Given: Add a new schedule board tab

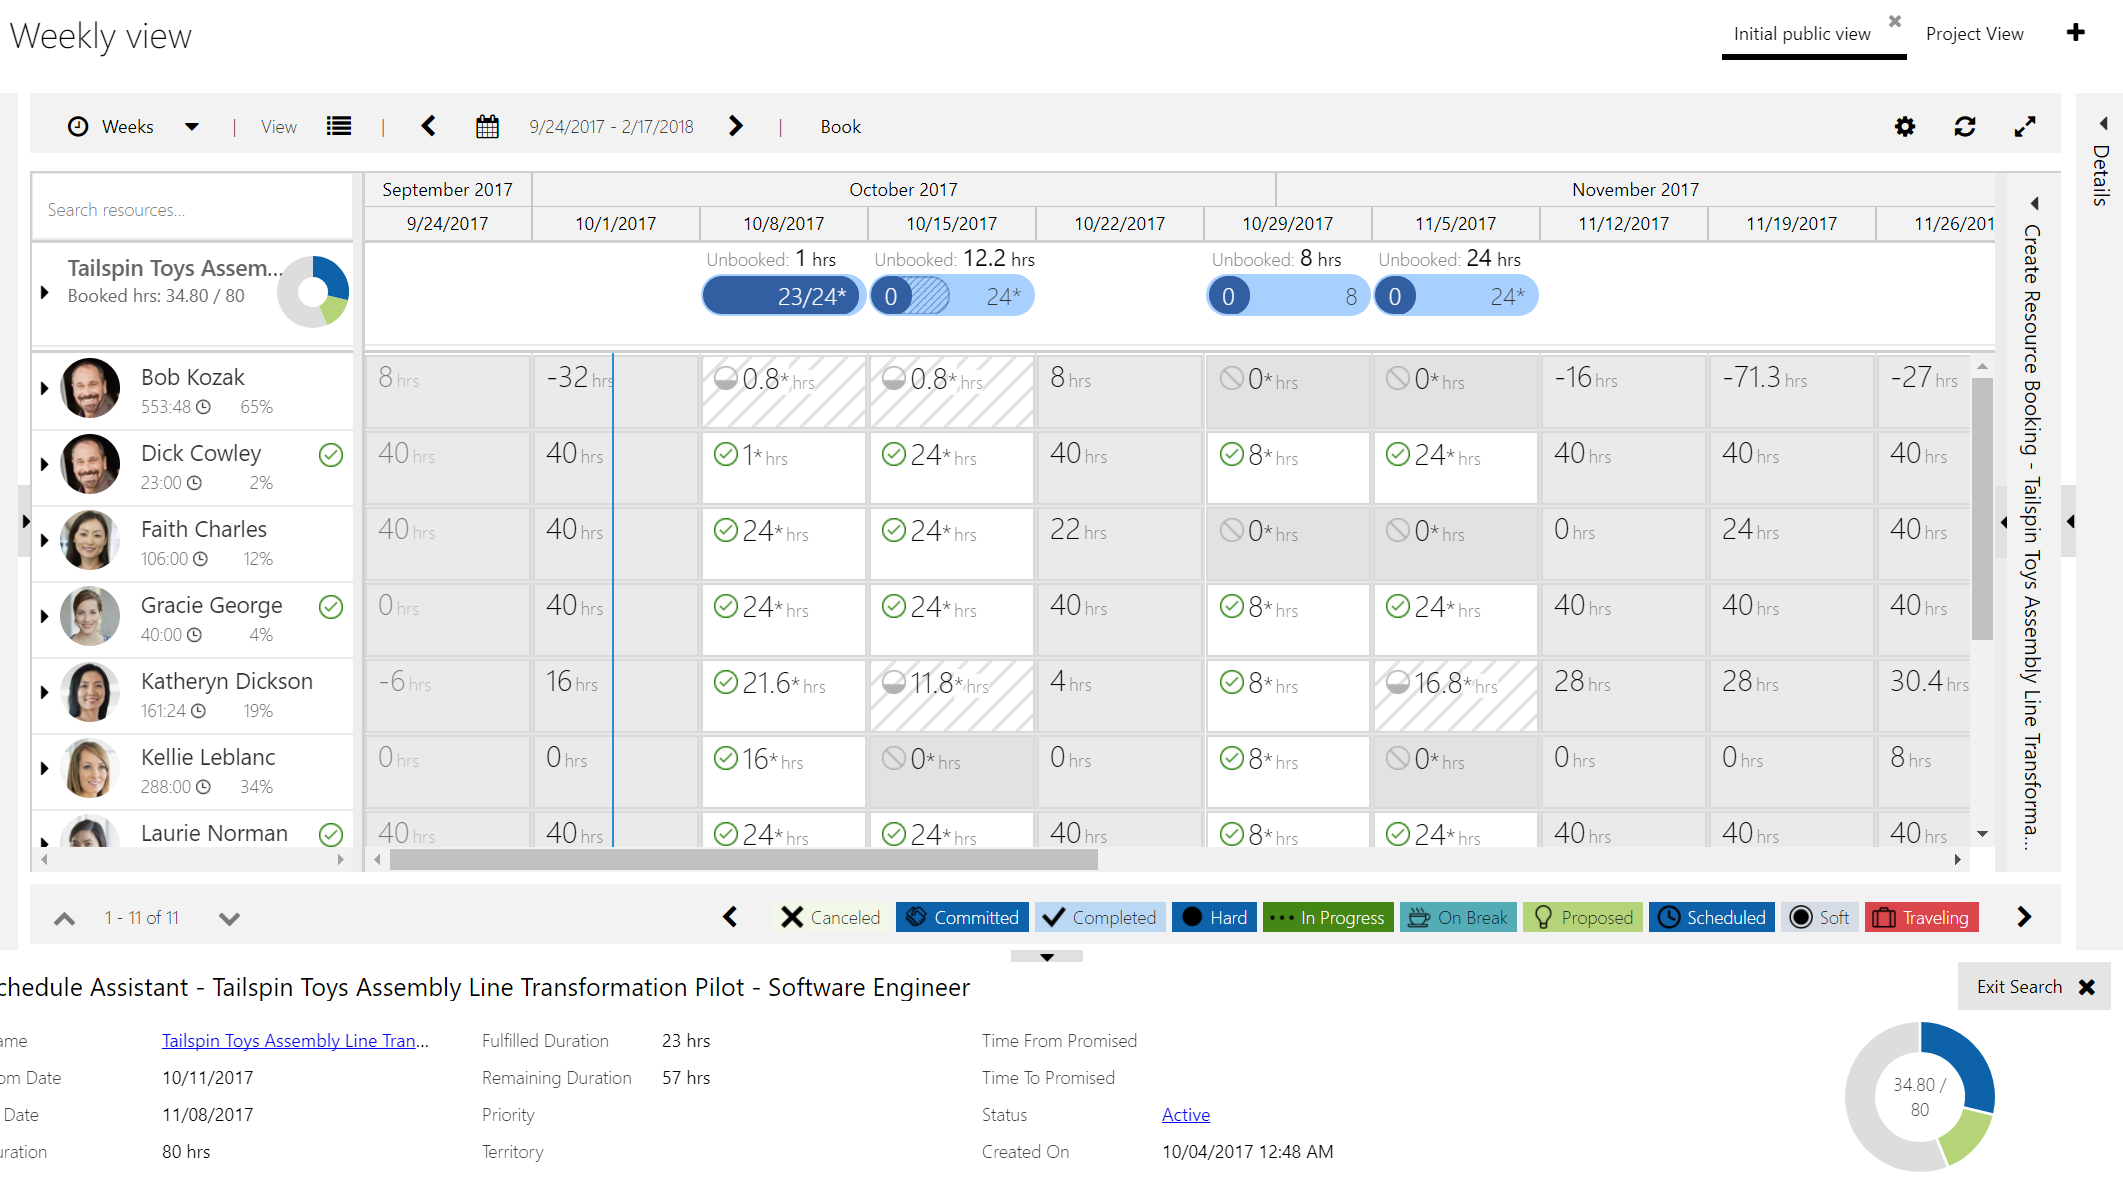Looking at the screenshot, I should pyautogui.click(x=2076, y=33).
